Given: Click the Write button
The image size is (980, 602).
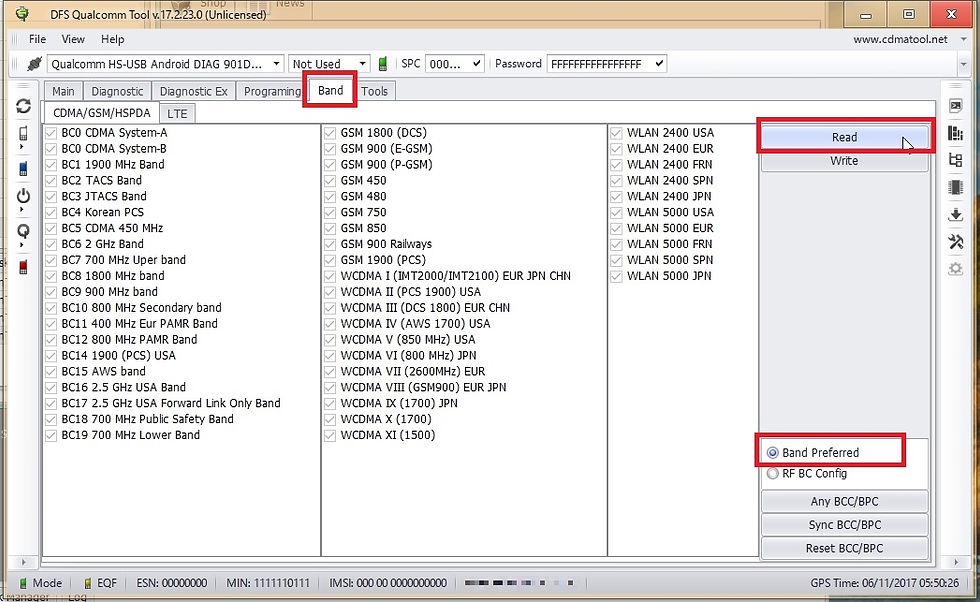Looking at the screenshot, I should point(844,161).
